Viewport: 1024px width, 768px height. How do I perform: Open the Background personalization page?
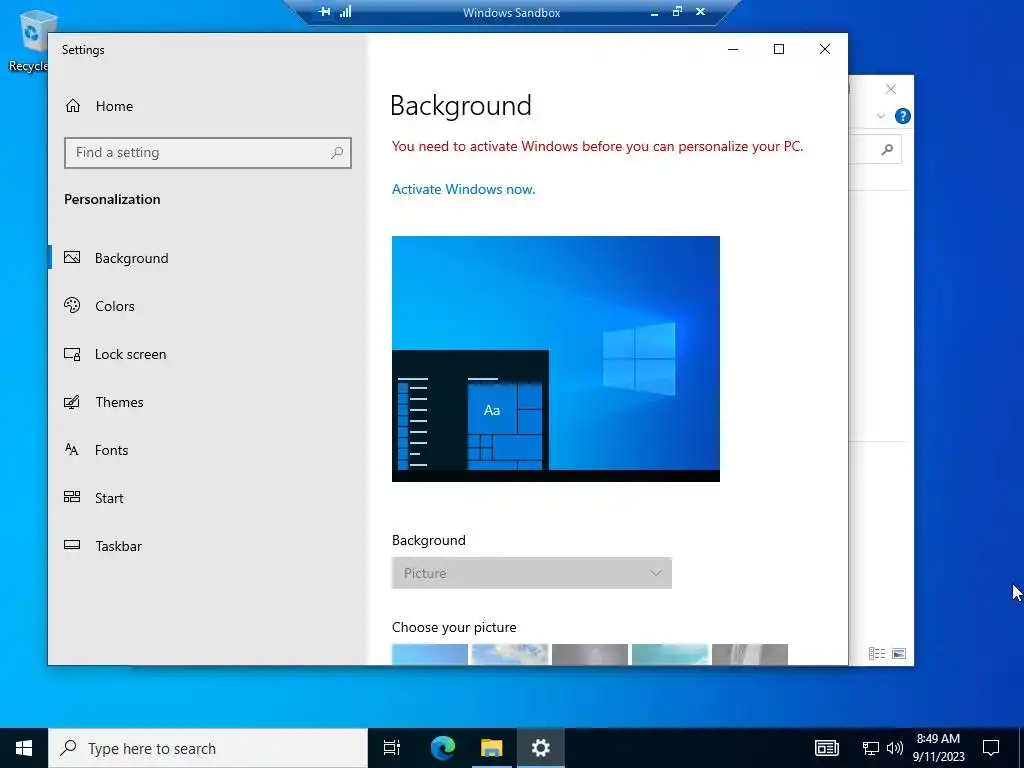tap(208, 258)
